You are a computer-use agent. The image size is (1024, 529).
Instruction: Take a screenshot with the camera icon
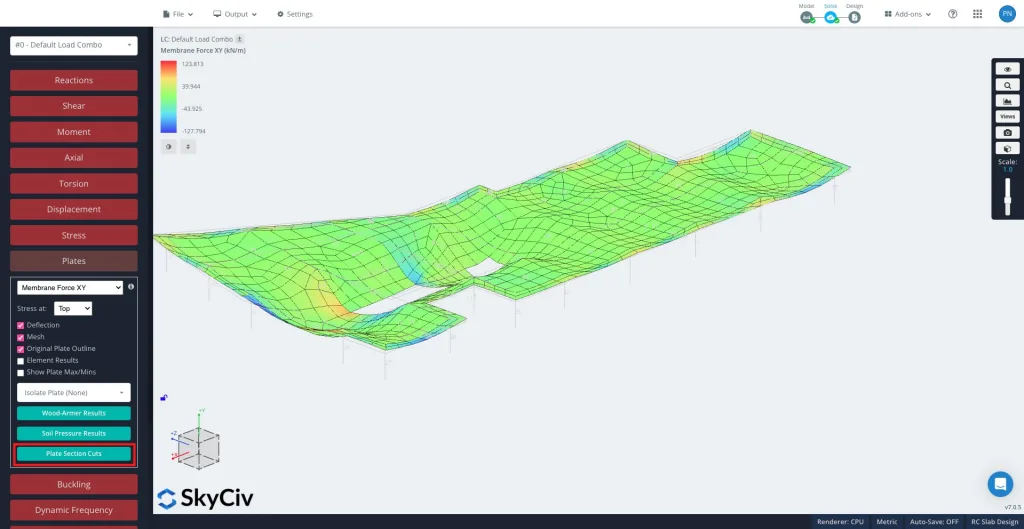point(1007,132)
